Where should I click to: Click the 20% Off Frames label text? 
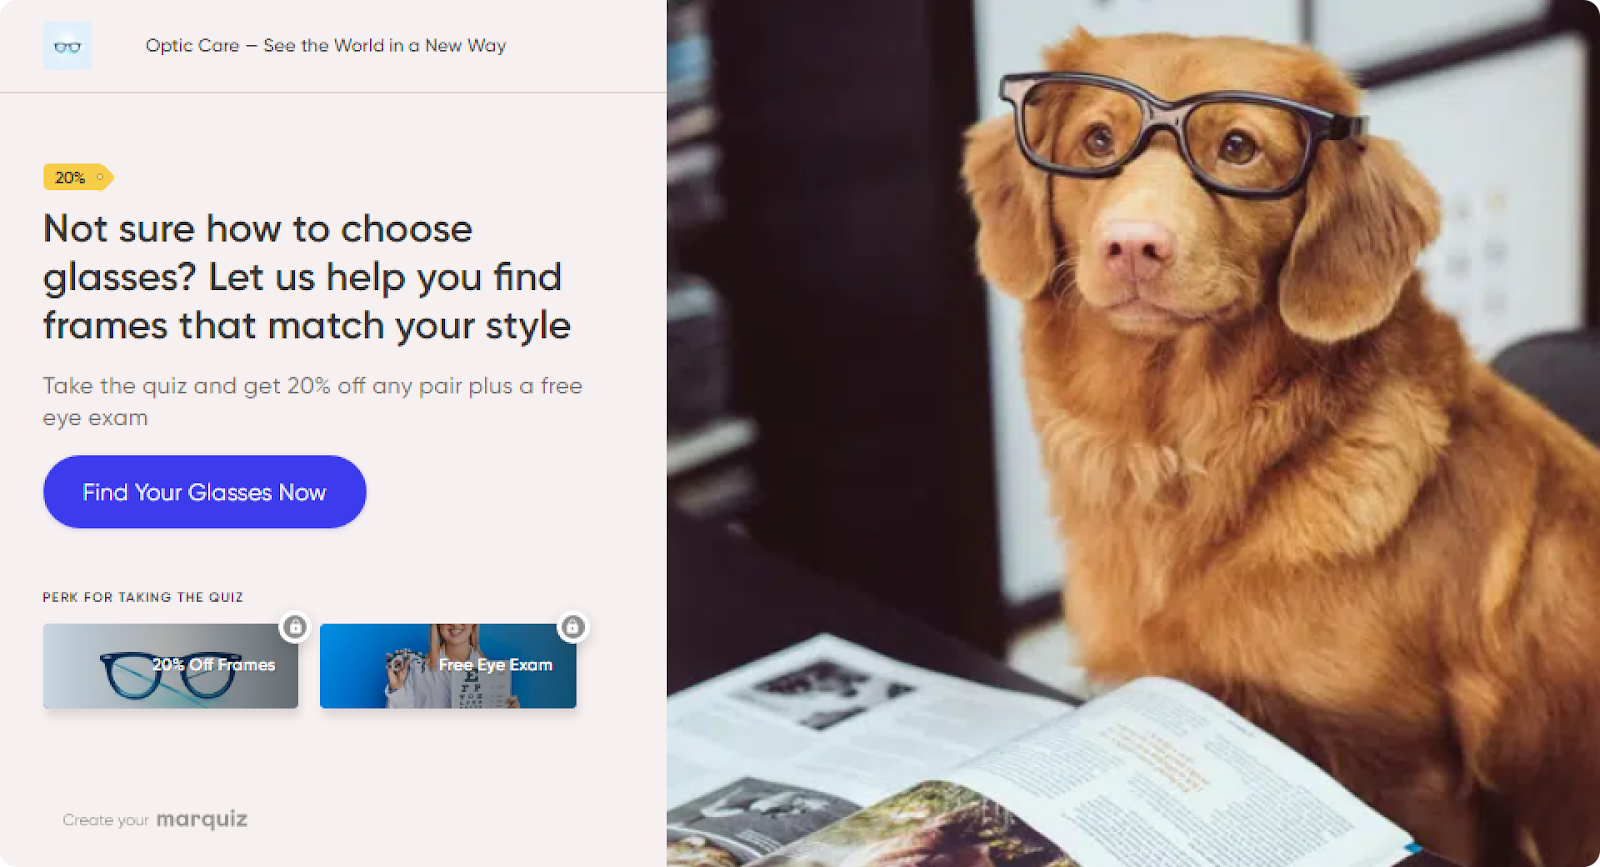[x=213, y=665]
